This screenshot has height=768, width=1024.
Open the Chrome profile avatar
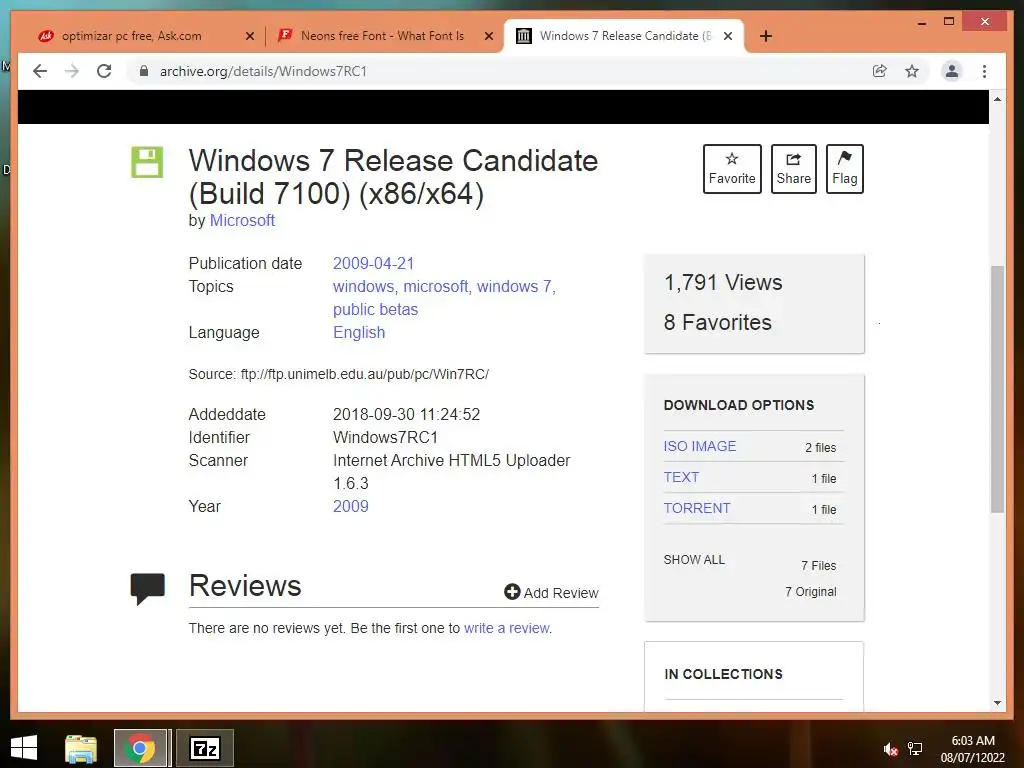point(952,71)
